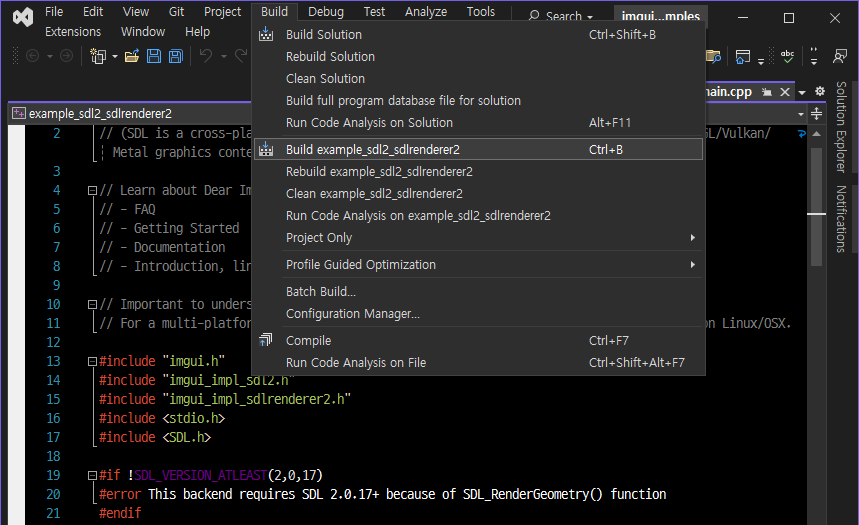Click the gear icon beside document tabs
This screenshot has width=859, height=525.
pos(820,91)
